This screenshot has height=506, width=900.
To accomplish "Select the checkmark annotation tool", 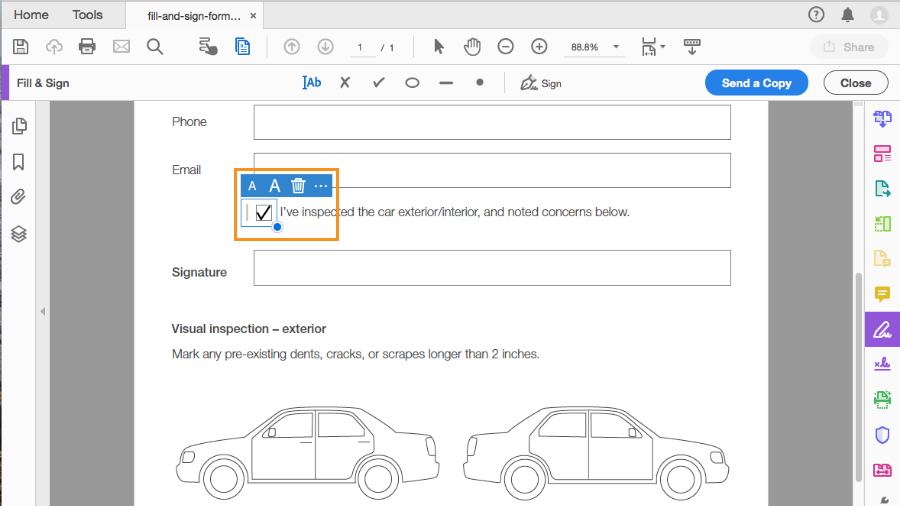I will coord(378,83).
